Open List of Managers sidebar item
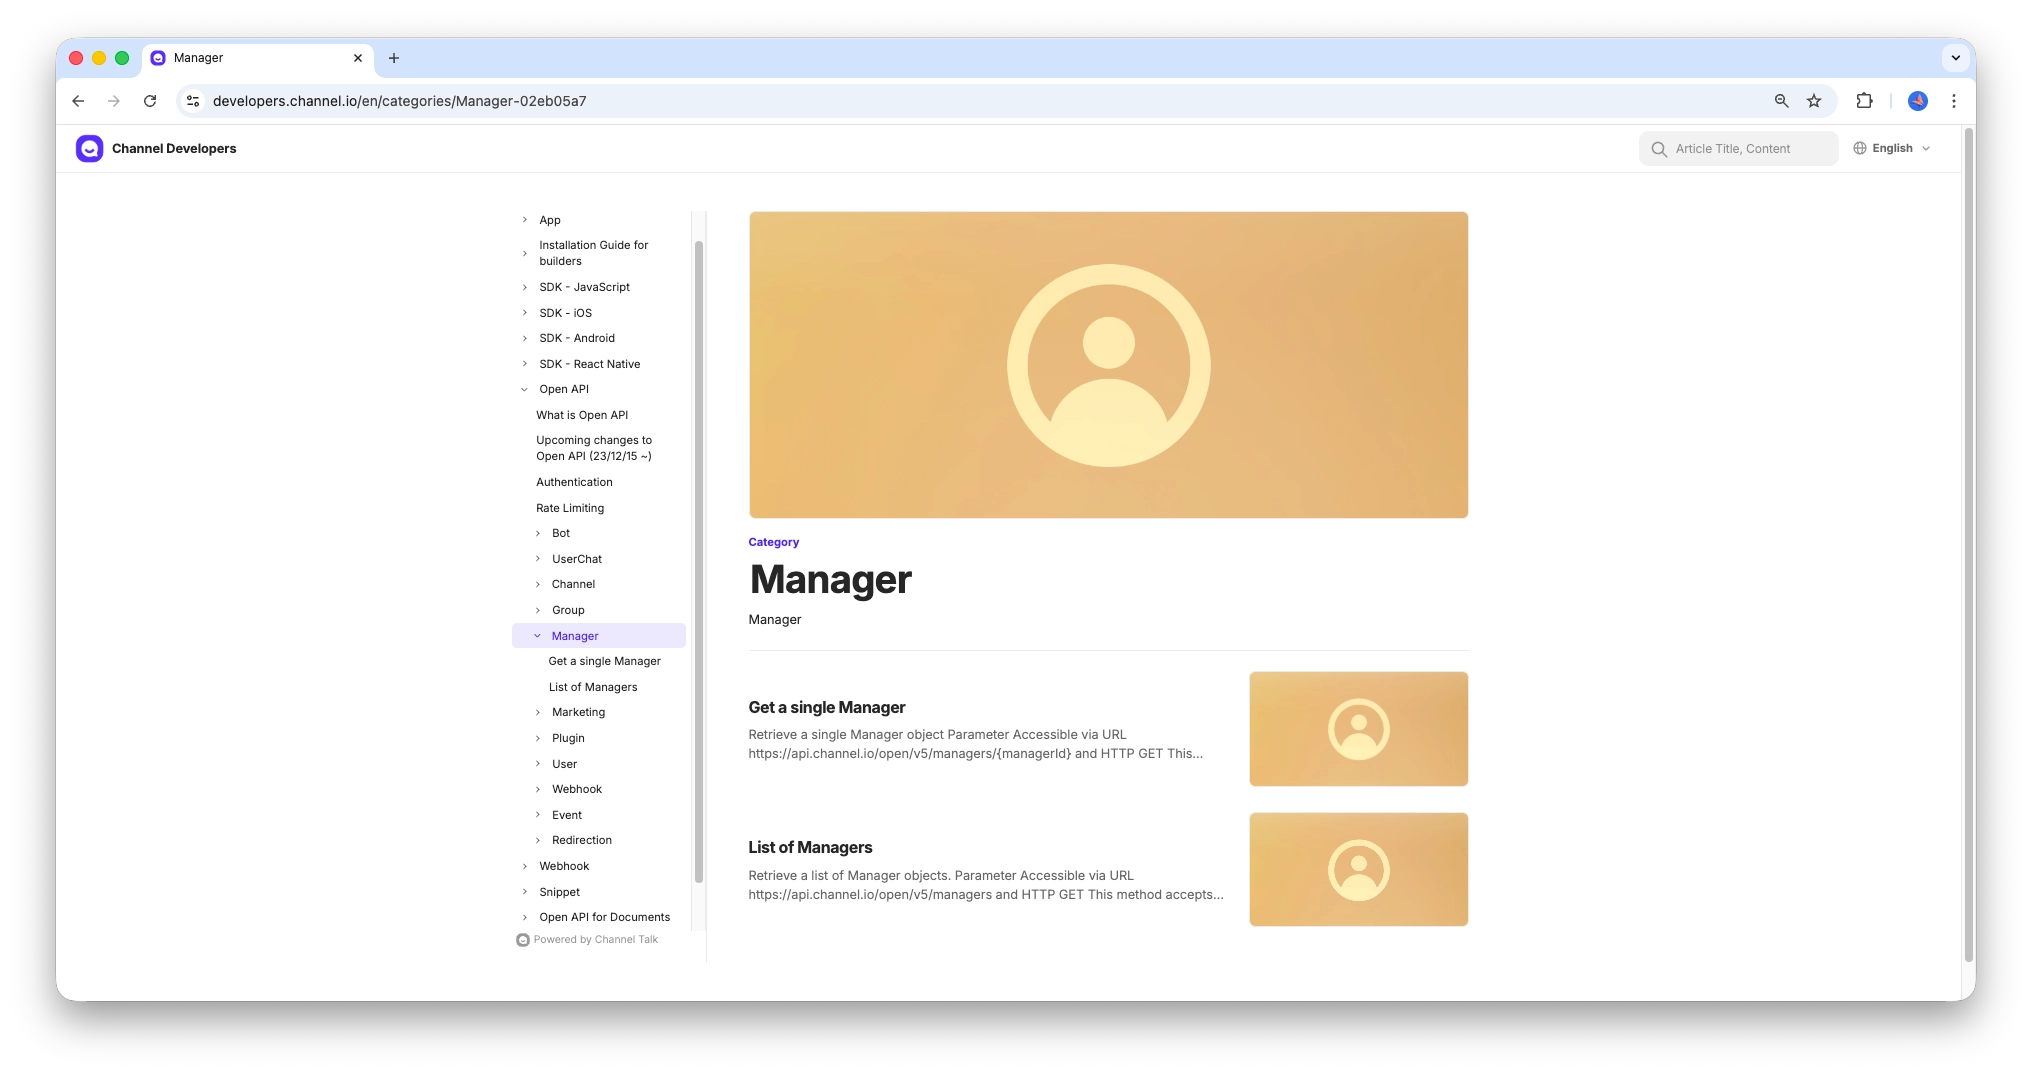Image resolution: width=2032 pixels, height=1075 pixels. [593, 687]
